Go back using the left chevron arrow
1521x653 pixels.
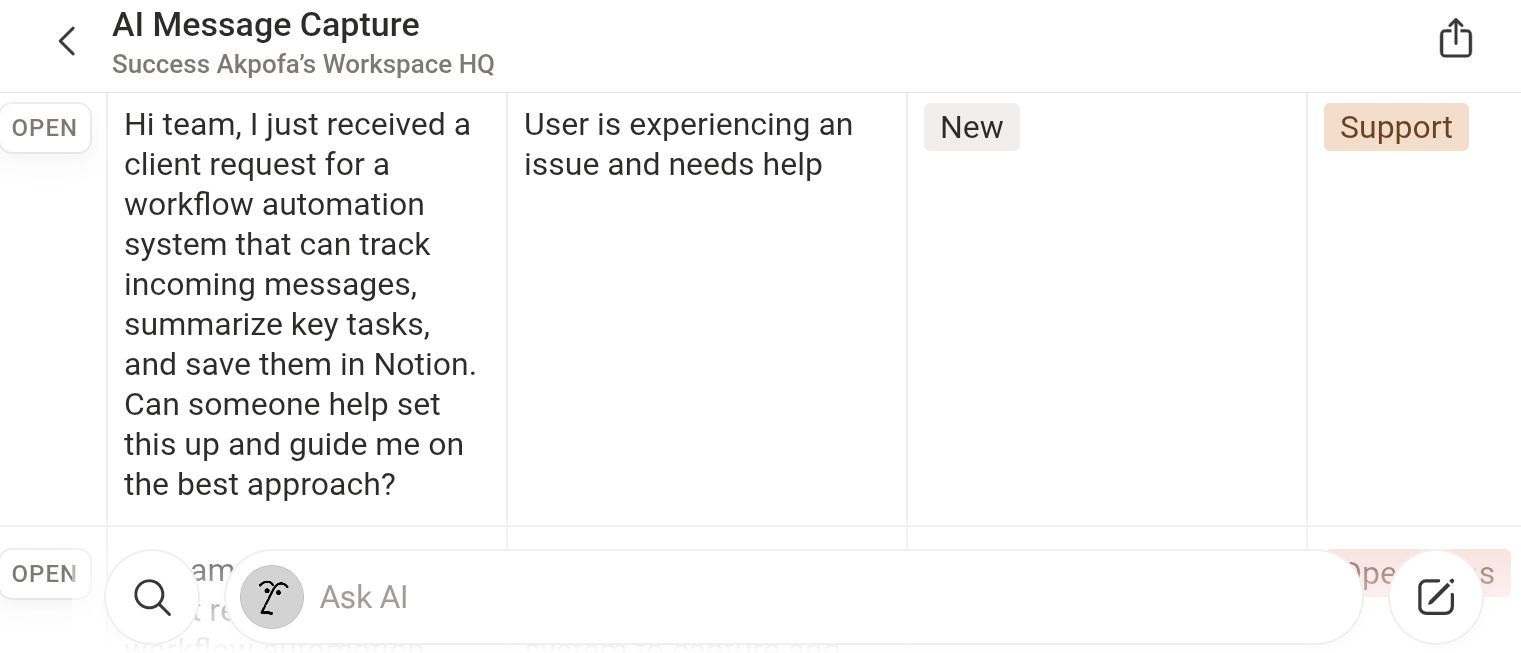pyautogui.click(x=67, y=42)
